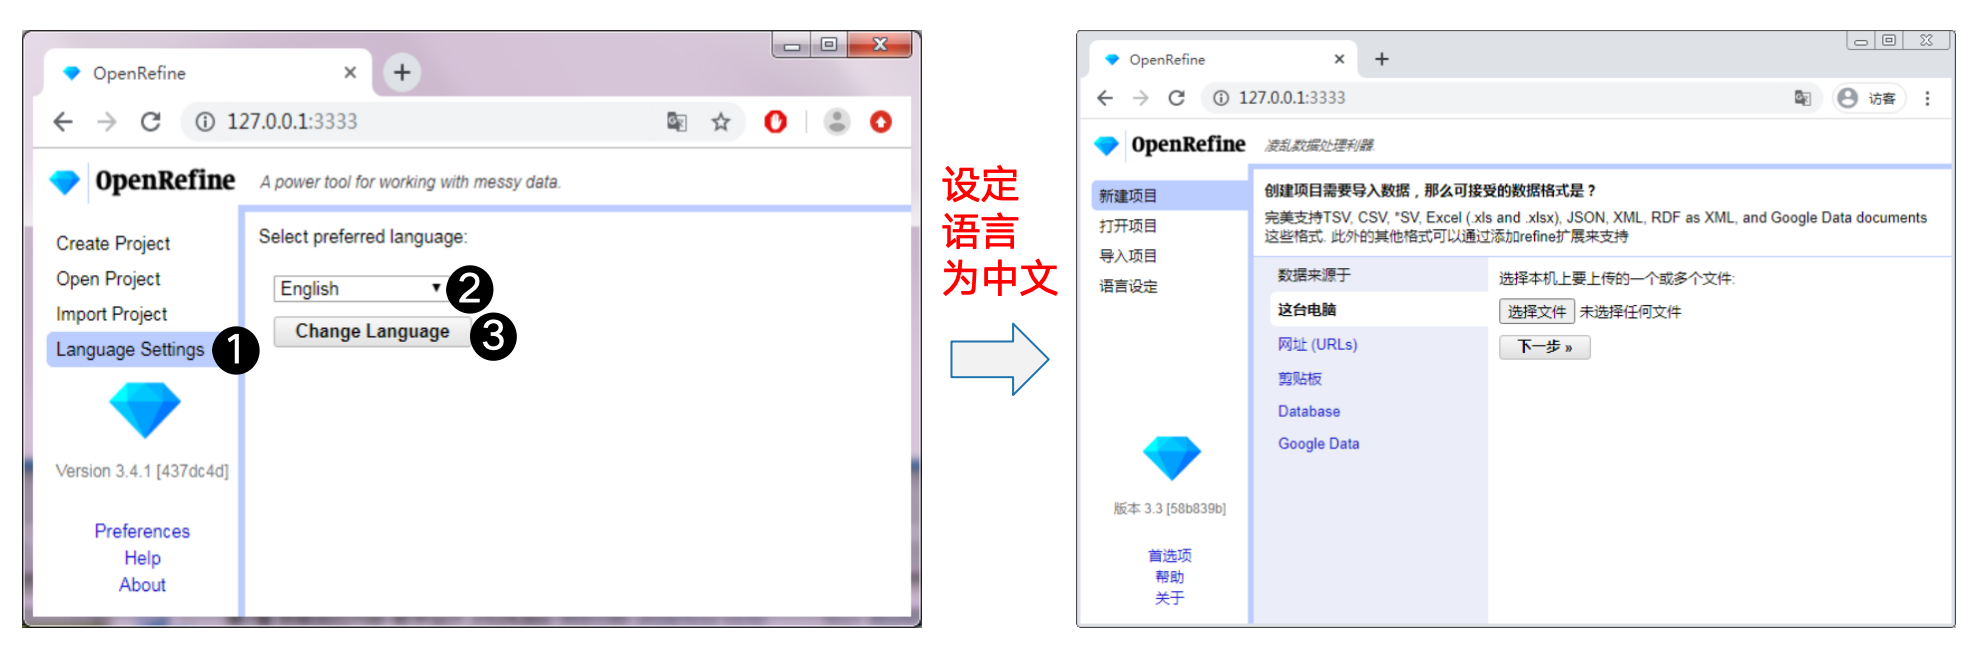Reload page in right Chinese browser window
This screenshot has width=1986, height=660.
1177,98
